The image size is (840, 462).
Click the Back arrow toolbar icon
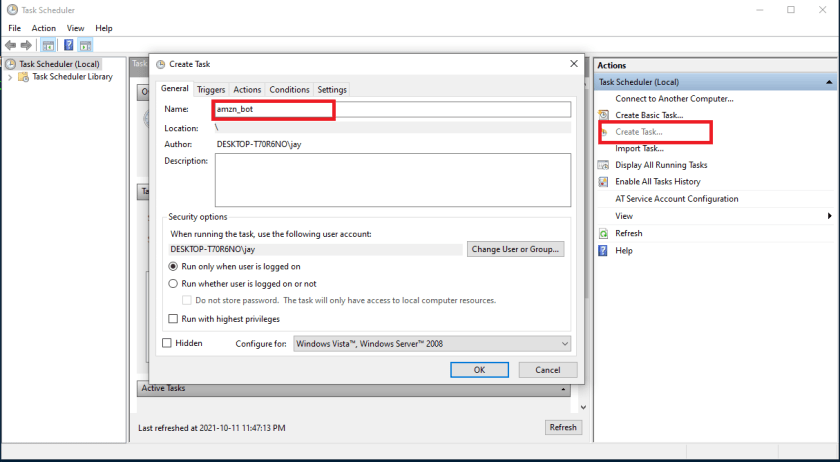click(x=10, y=46)
